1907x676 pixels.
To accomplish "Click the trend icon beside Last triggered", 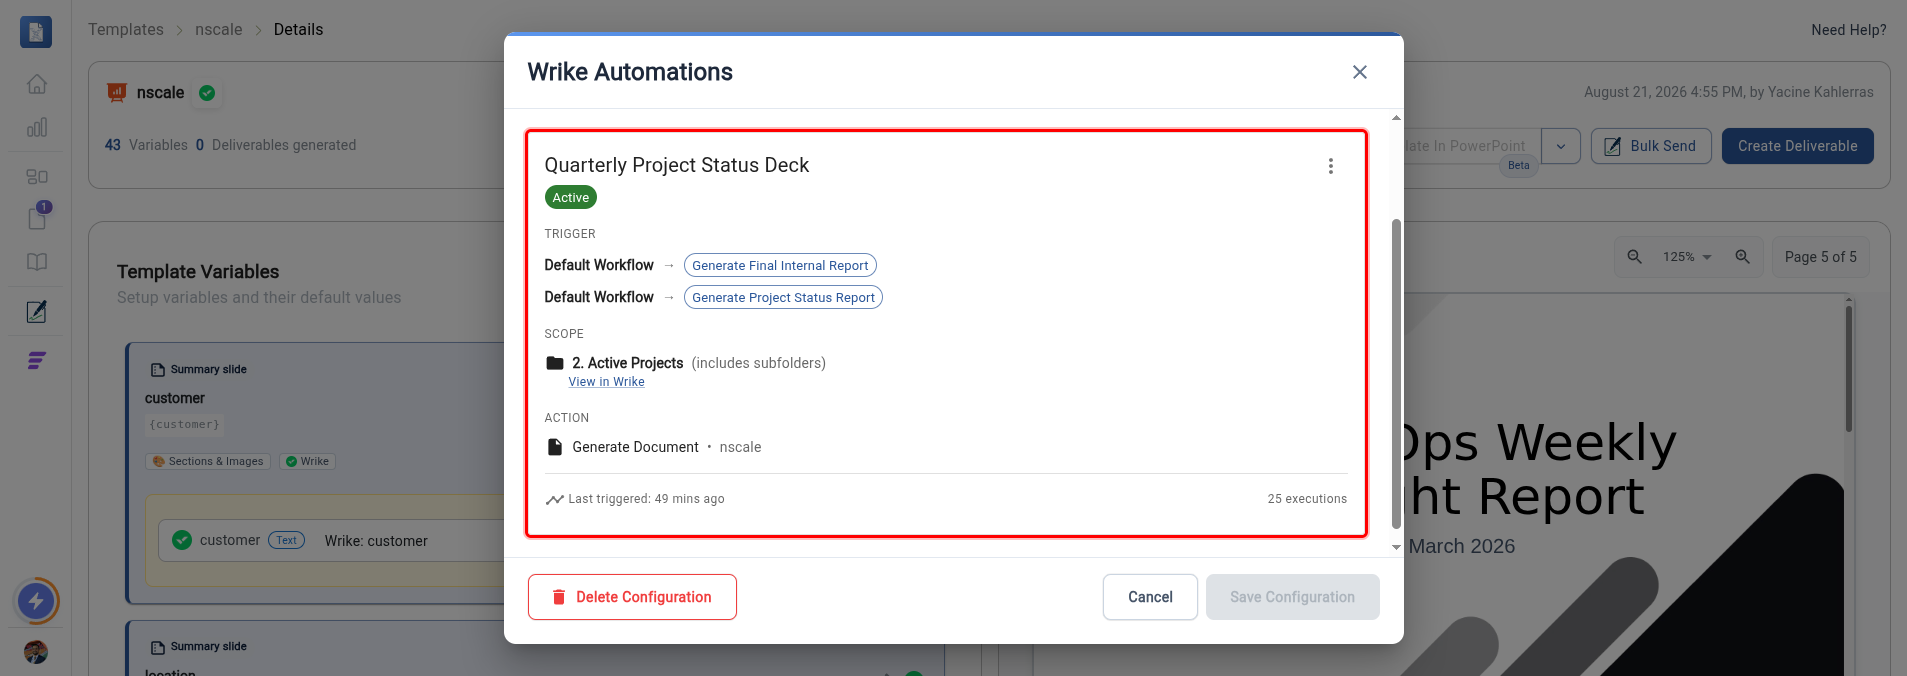I will tap(554, 499).
